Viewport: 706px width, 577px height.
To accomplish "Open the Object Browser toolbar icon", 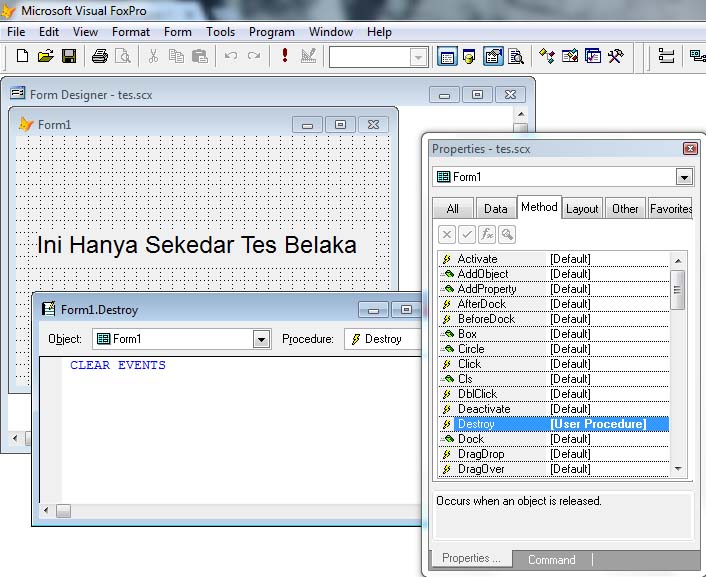I will (x=570, y=56).
